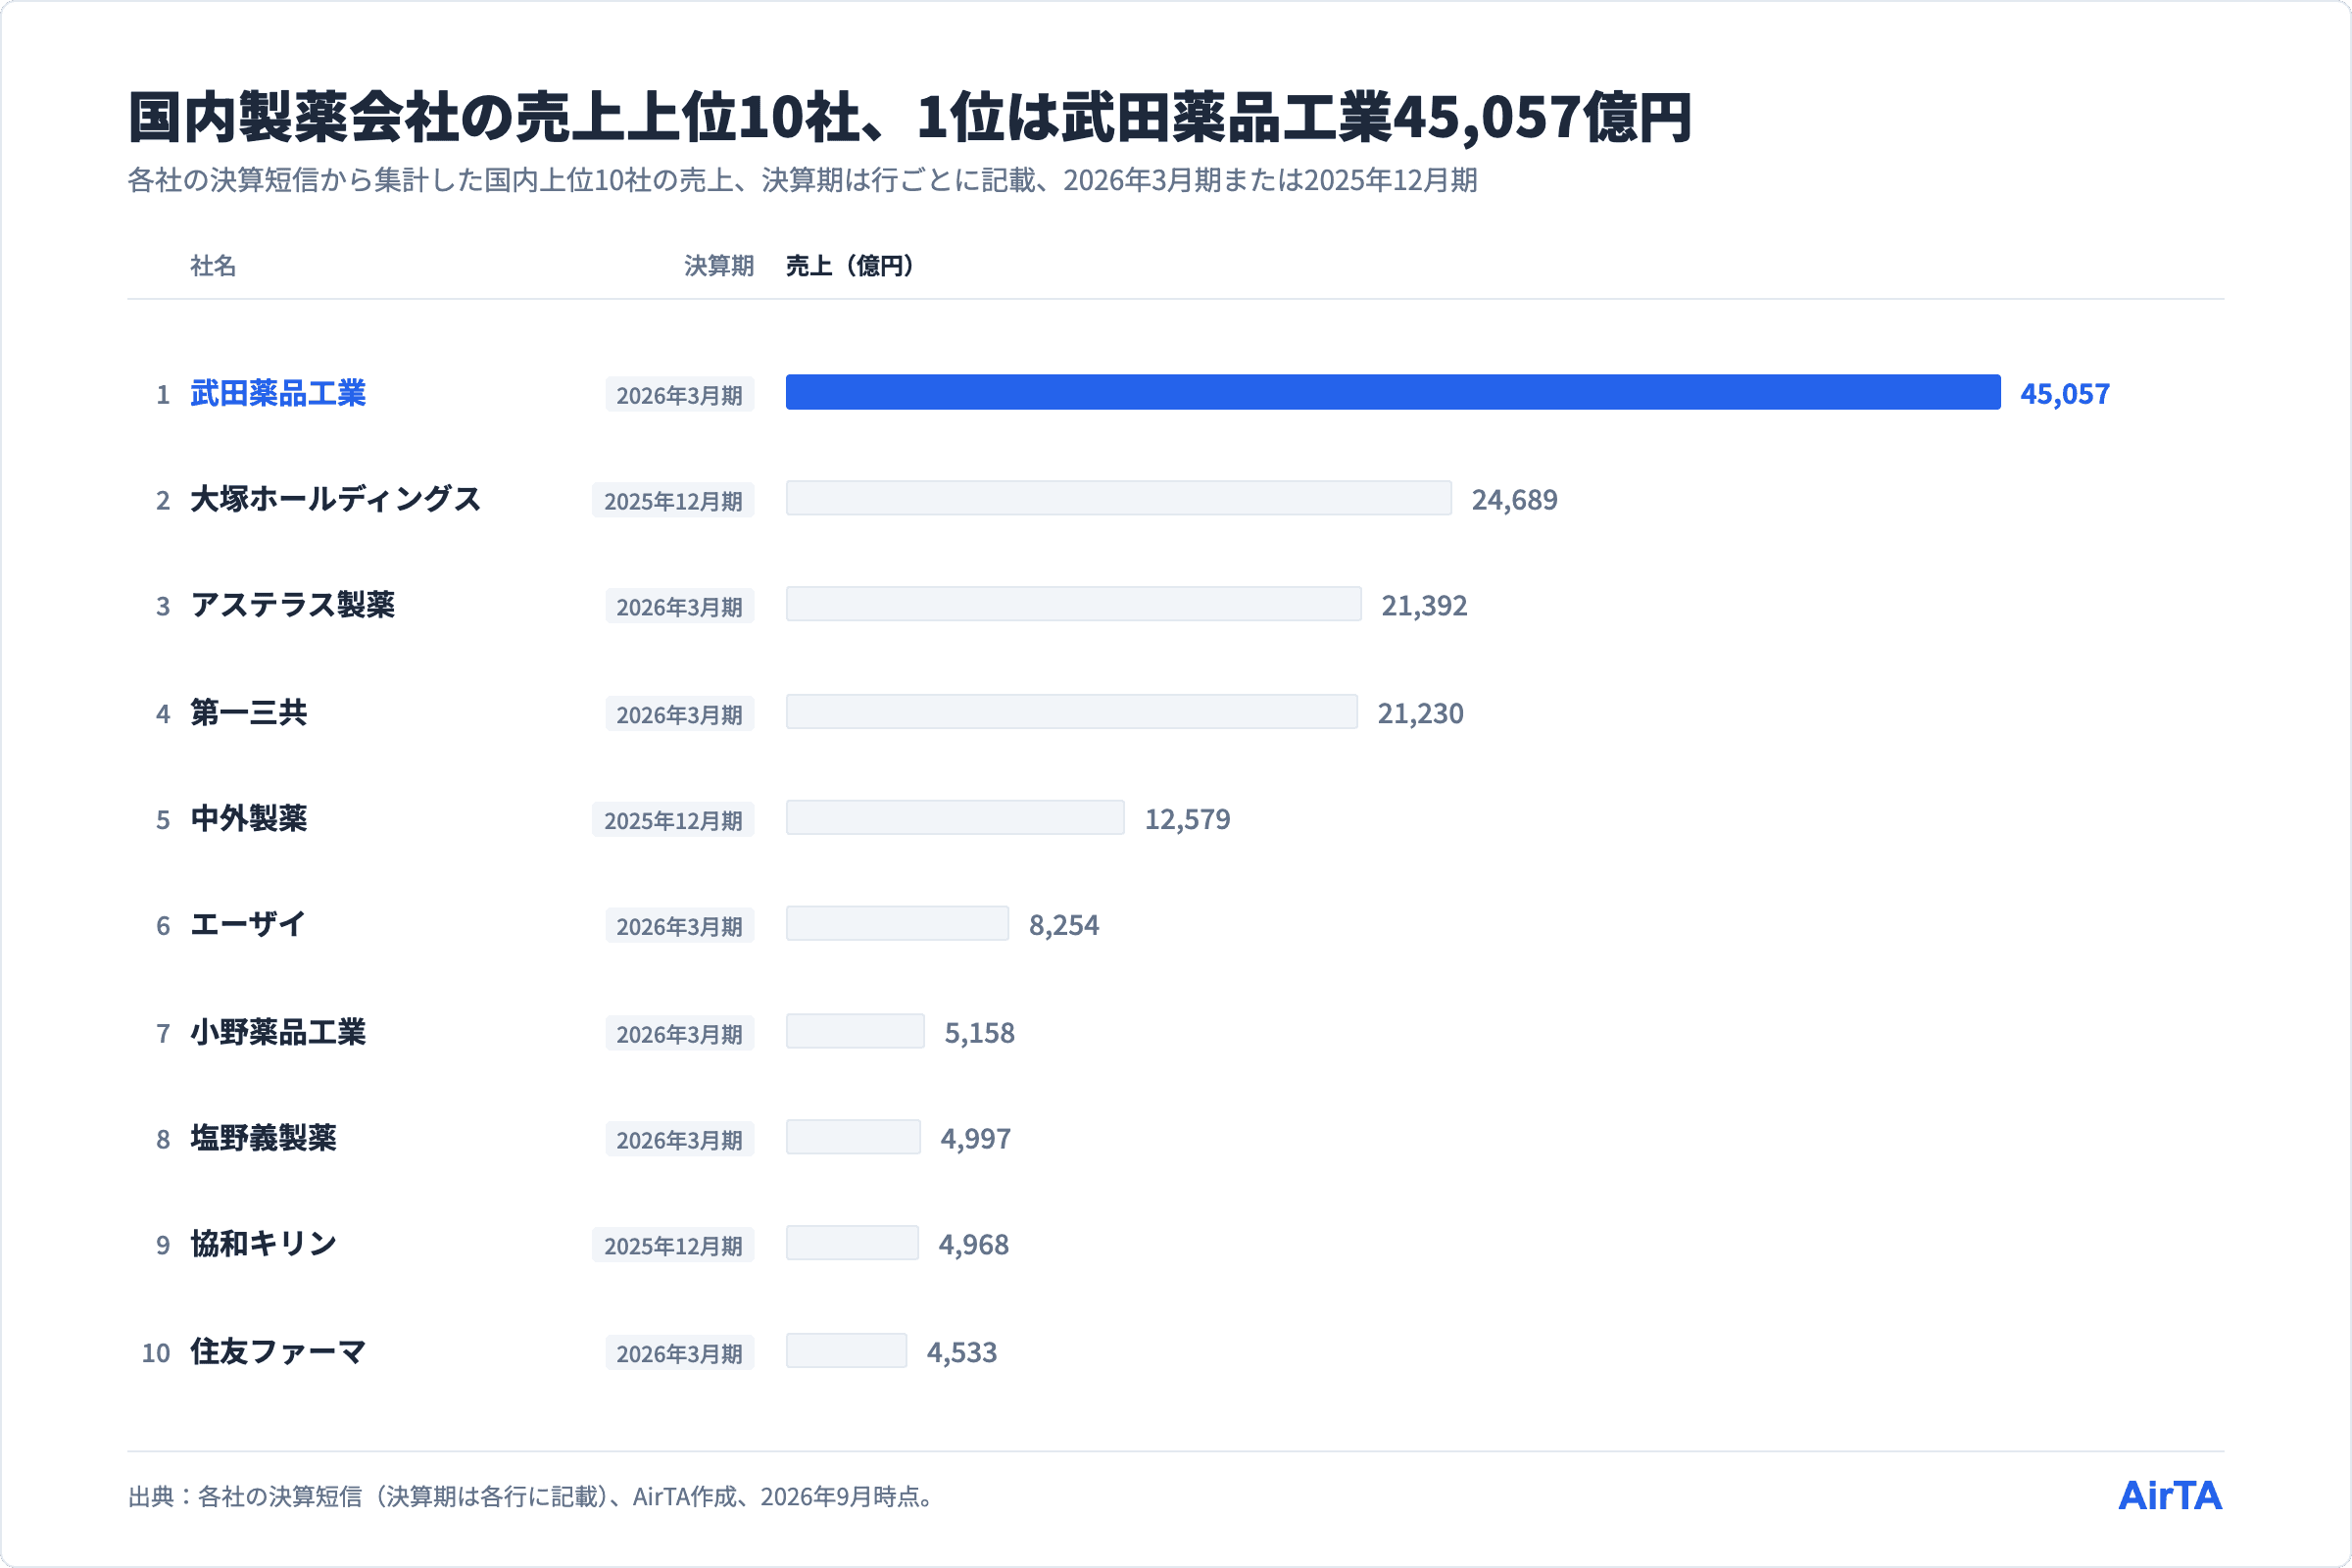Click the value 21,230
2352x1568 pixels.
click(x=1420, y=714)
